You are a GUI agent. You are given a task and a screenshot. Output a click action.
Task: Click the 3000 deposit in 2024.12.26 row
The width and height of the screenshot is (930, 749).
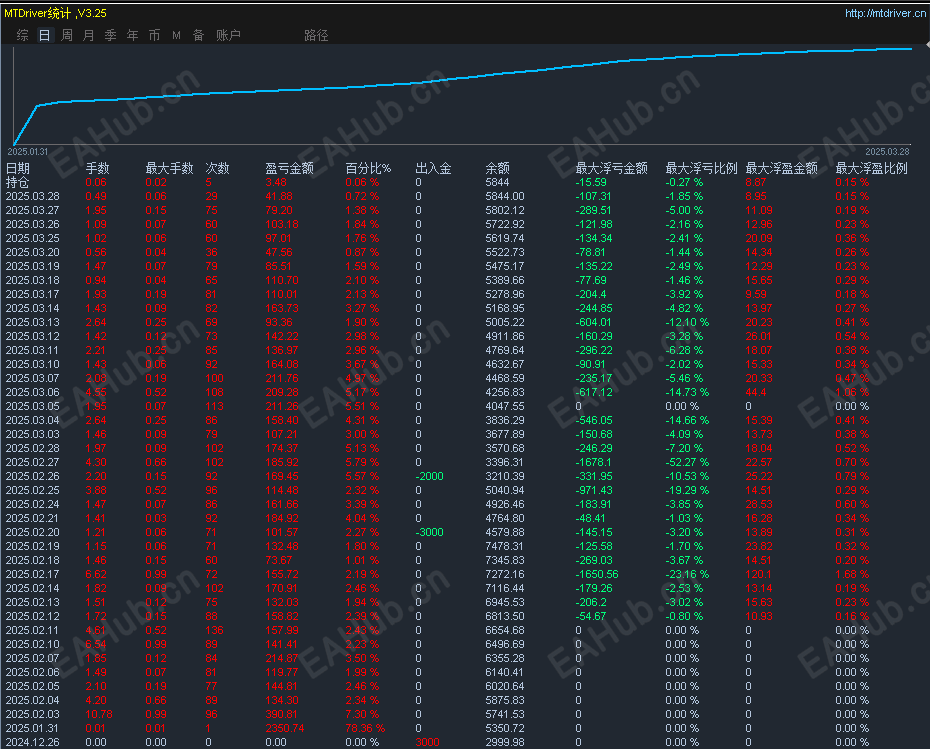coord(427,742)
